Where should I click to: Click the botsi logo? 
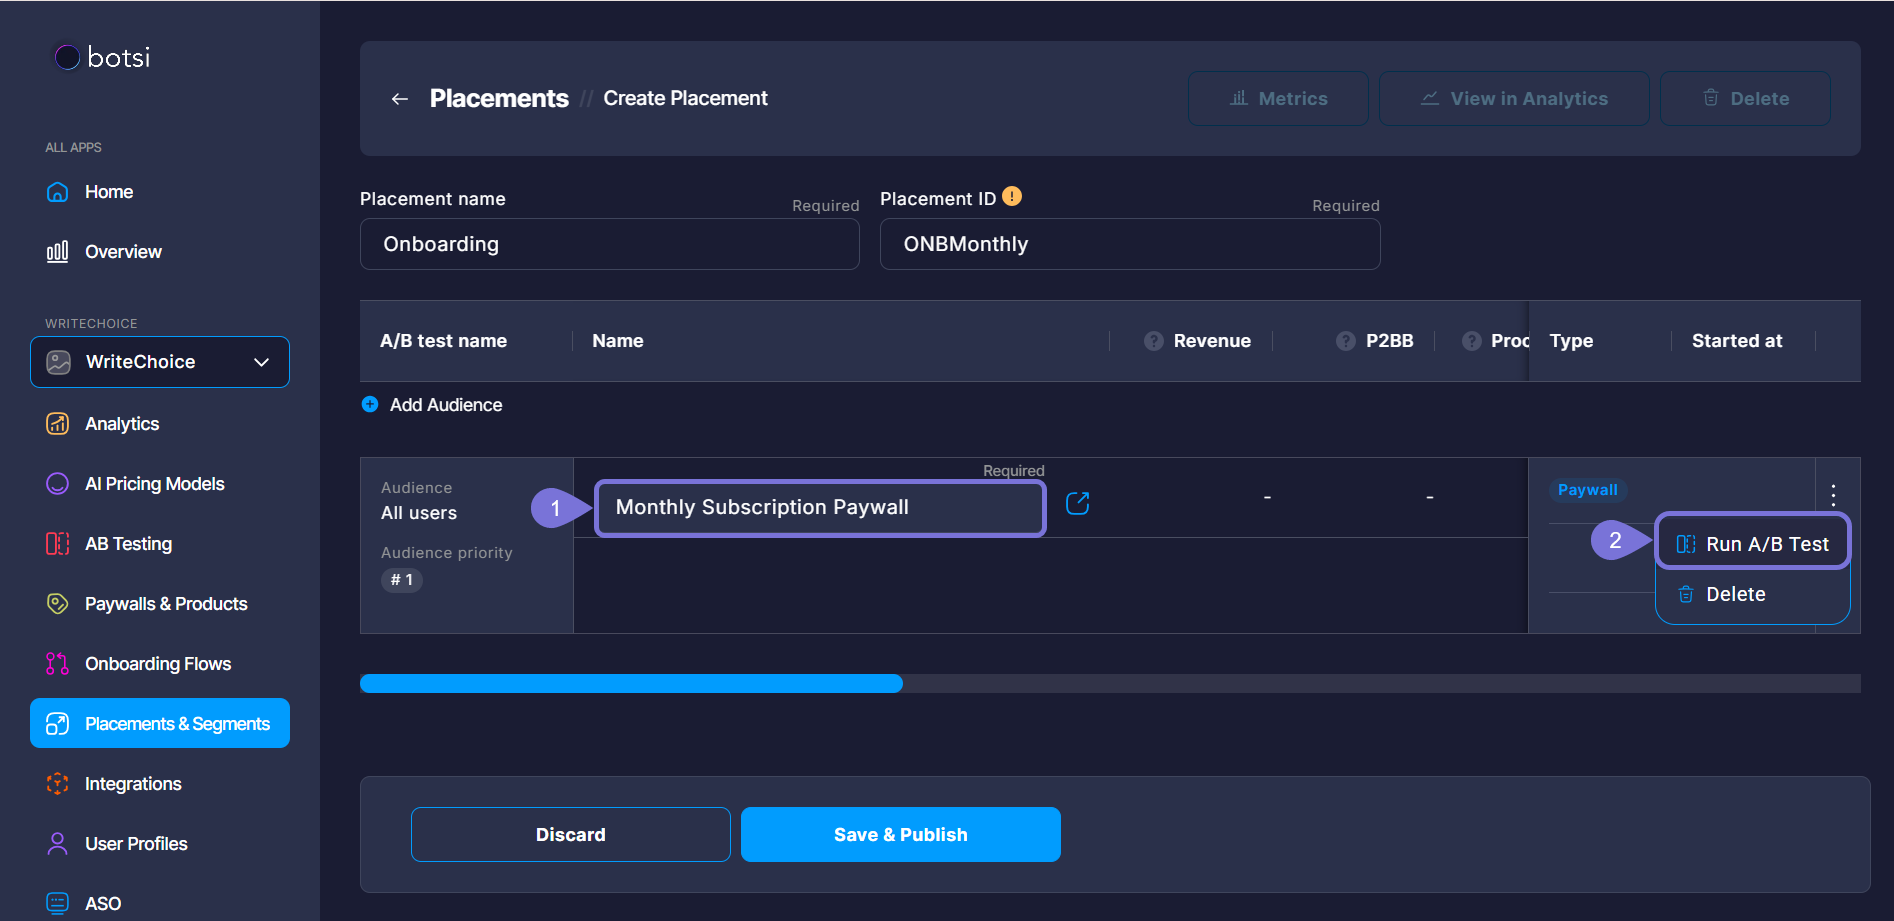point(102,58)
